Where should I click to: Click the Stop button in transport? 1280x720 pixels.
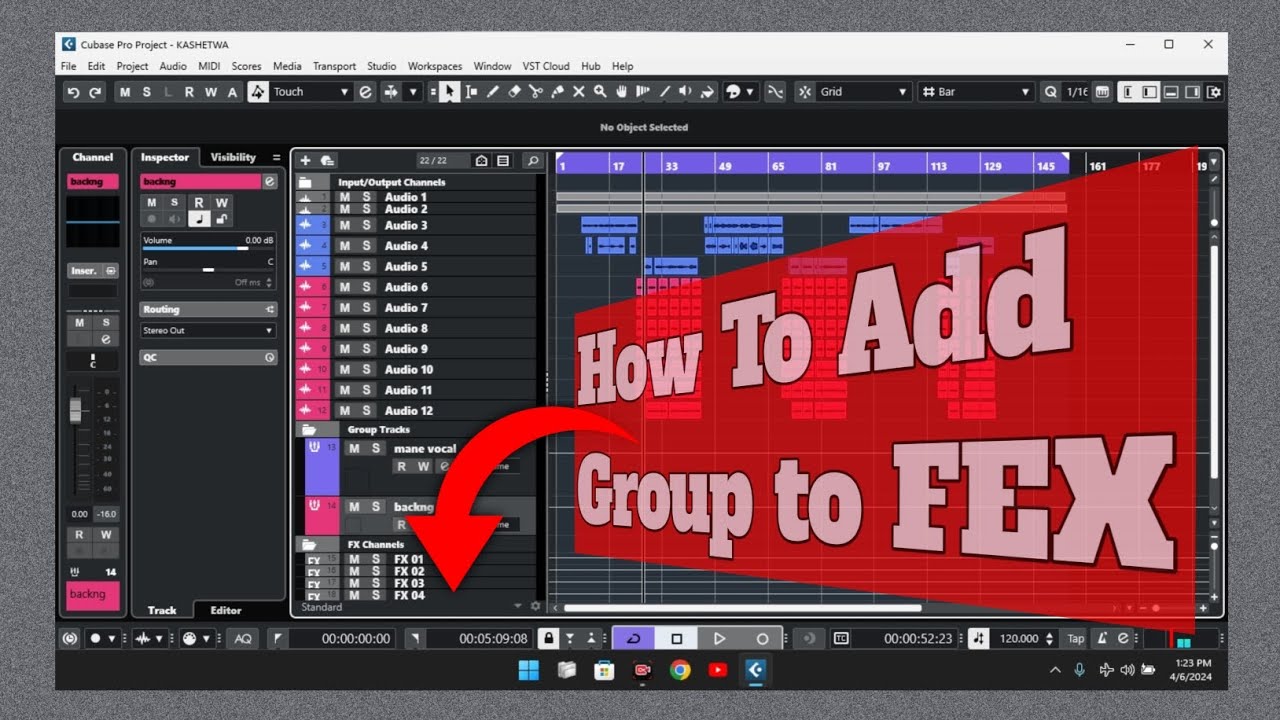676,638
